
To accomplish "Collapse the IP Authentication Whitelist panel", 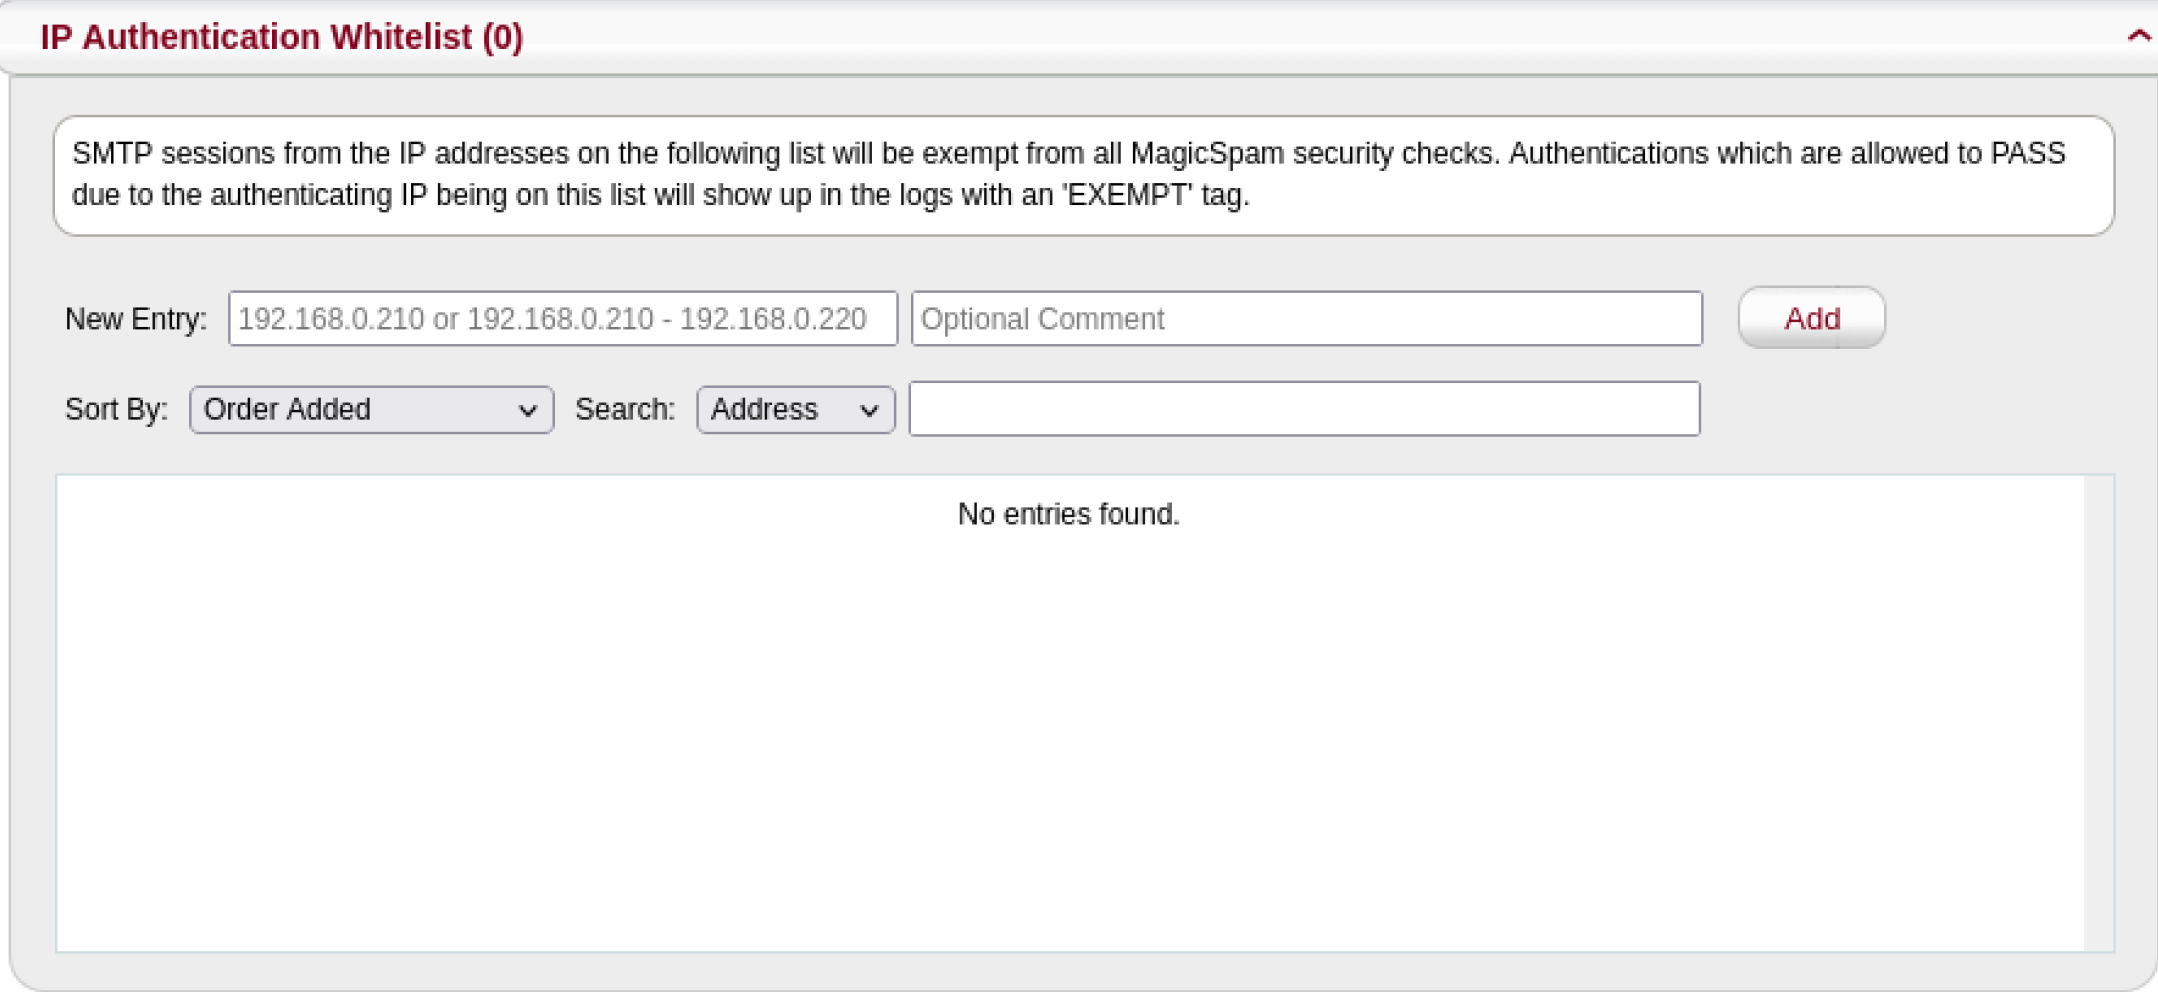I will tap(2138, 36).
